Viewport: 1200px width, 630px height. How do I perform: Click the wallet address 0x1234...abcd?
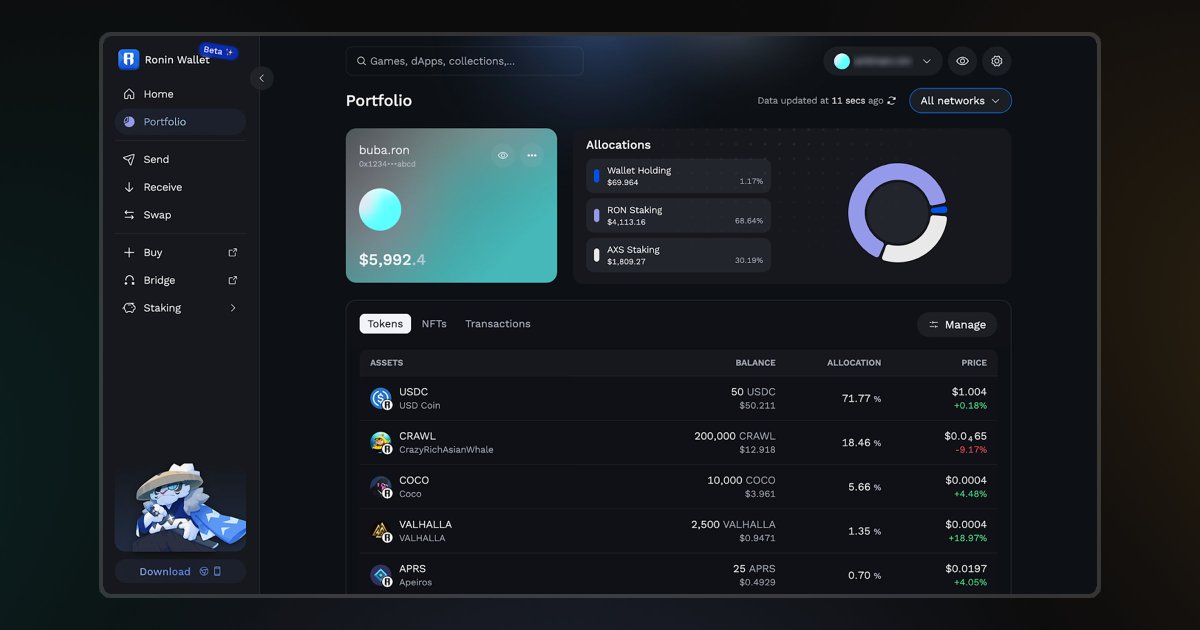[x=387, y=164]
